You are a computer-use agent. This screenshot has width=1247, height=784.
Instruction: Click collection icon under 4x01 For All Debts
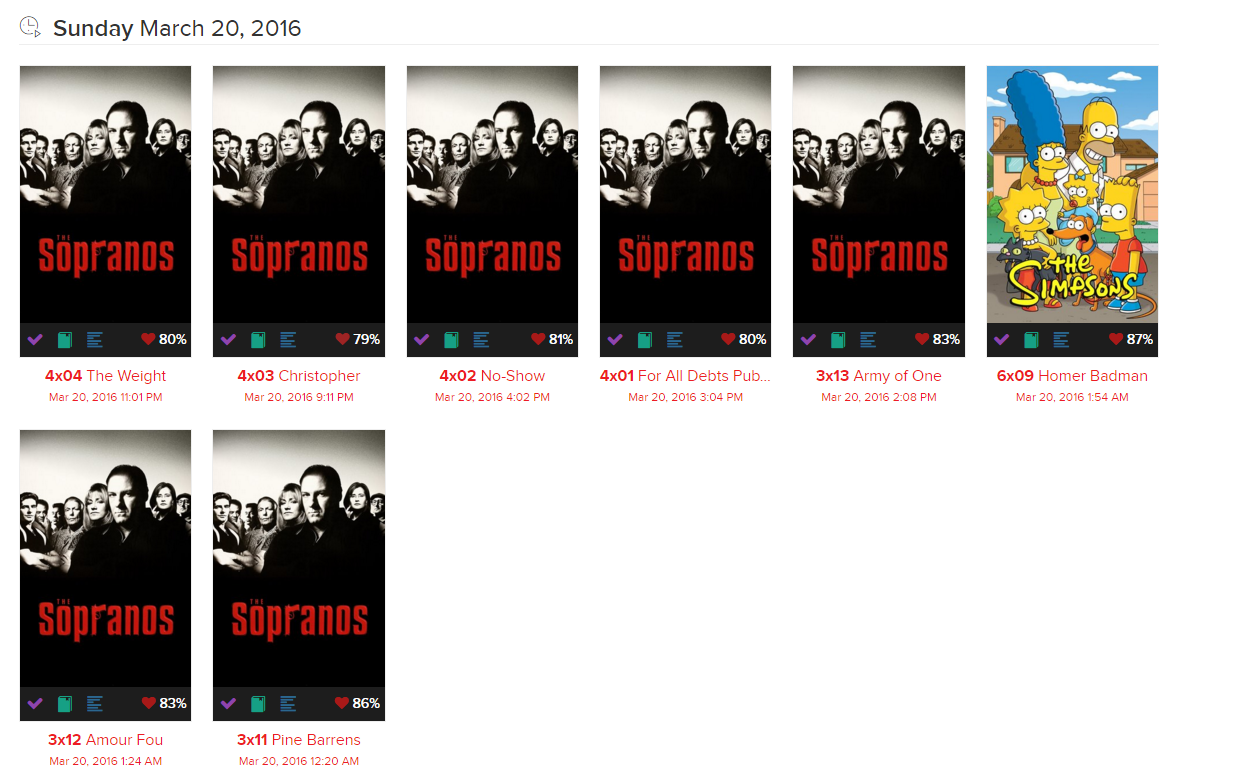pos(645,340)
